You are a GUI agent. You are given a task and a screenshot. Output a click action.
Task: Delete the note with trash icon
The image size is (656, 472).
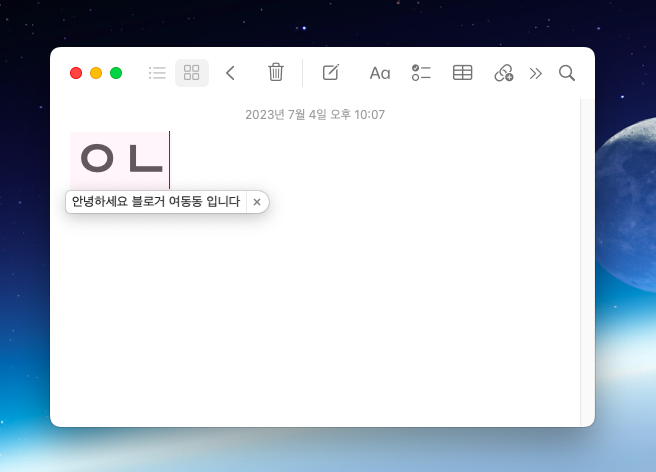coord(276,72)
